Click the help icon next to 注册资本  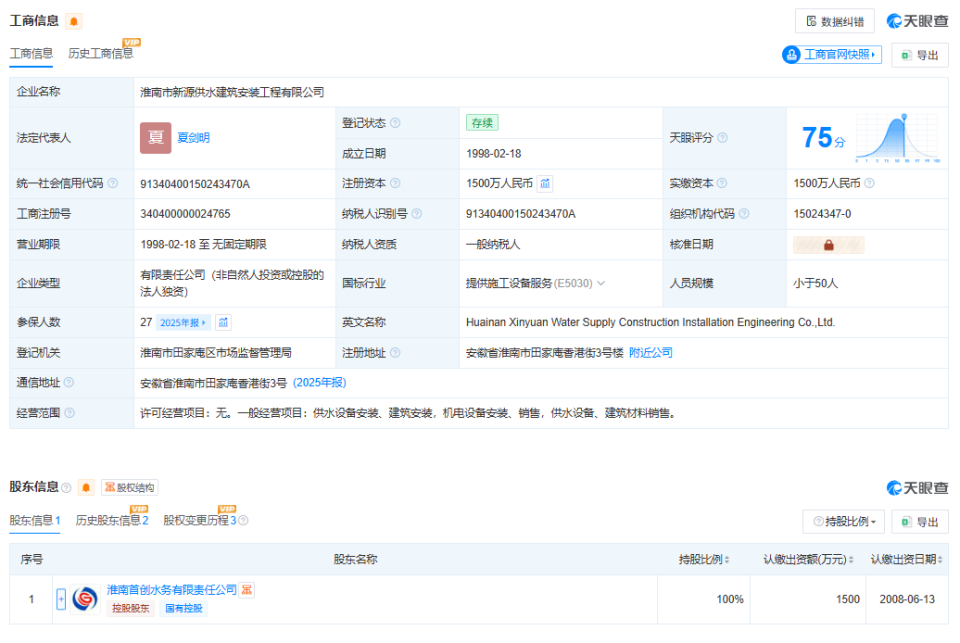(x=395, y=183)
